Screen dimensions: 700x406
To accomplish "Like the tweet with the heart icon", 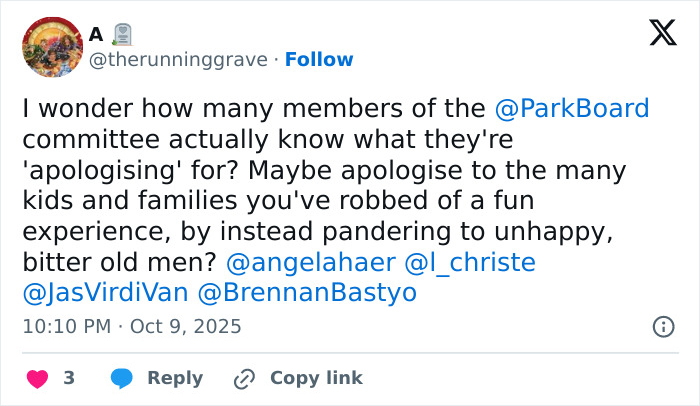I will click(37, 378).
